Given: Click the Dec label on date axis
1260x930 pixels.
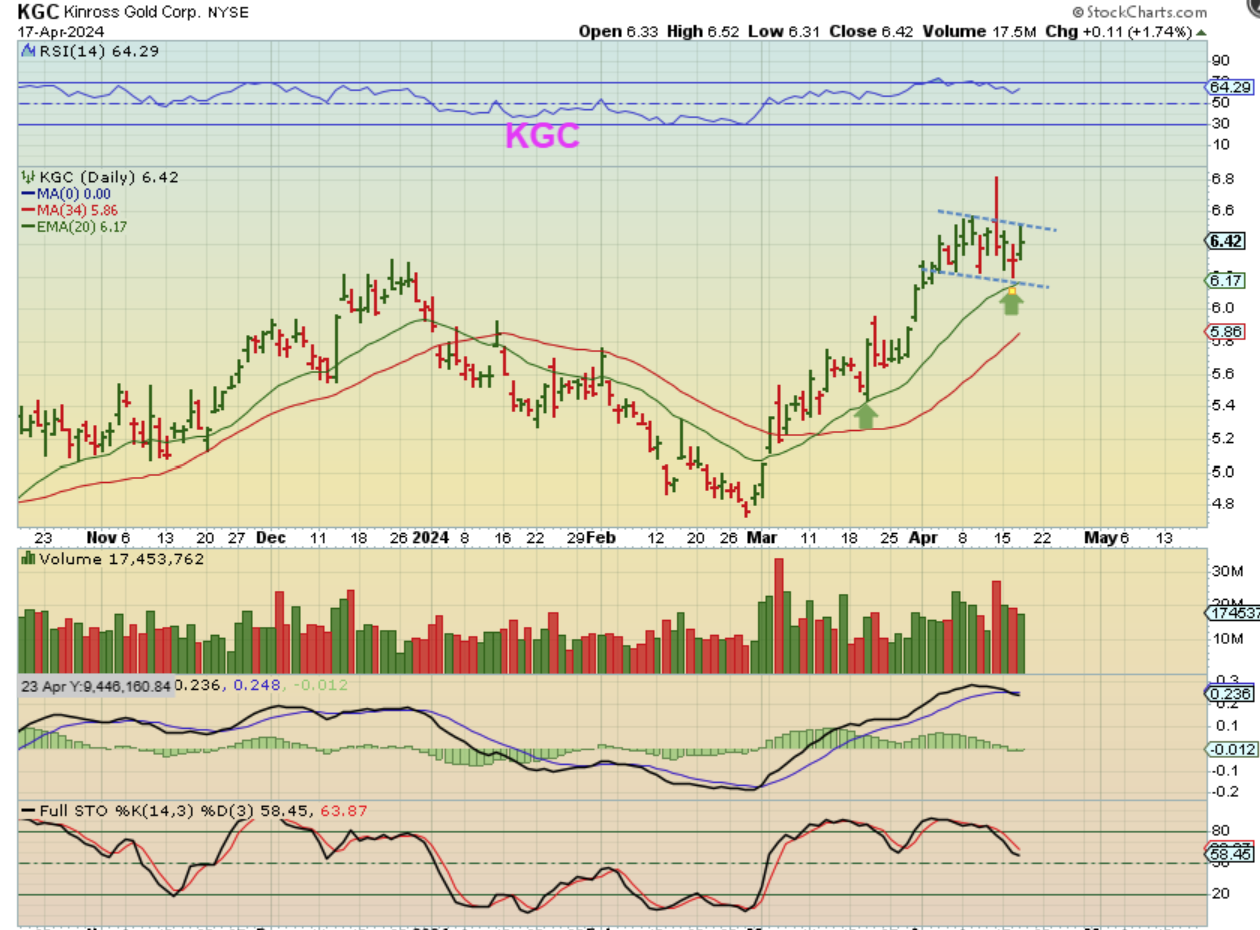Looking at the screenshot, I should (x=272, y=537).
